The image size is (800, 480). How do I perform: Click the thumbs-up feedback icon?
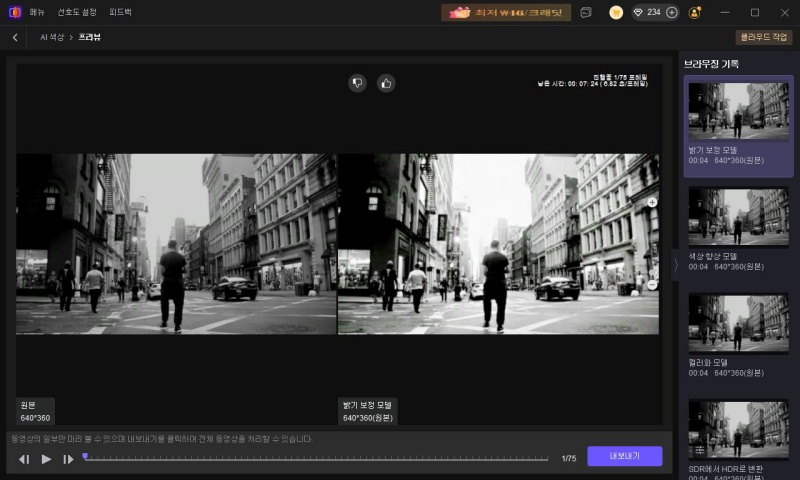tap(386, 83)
